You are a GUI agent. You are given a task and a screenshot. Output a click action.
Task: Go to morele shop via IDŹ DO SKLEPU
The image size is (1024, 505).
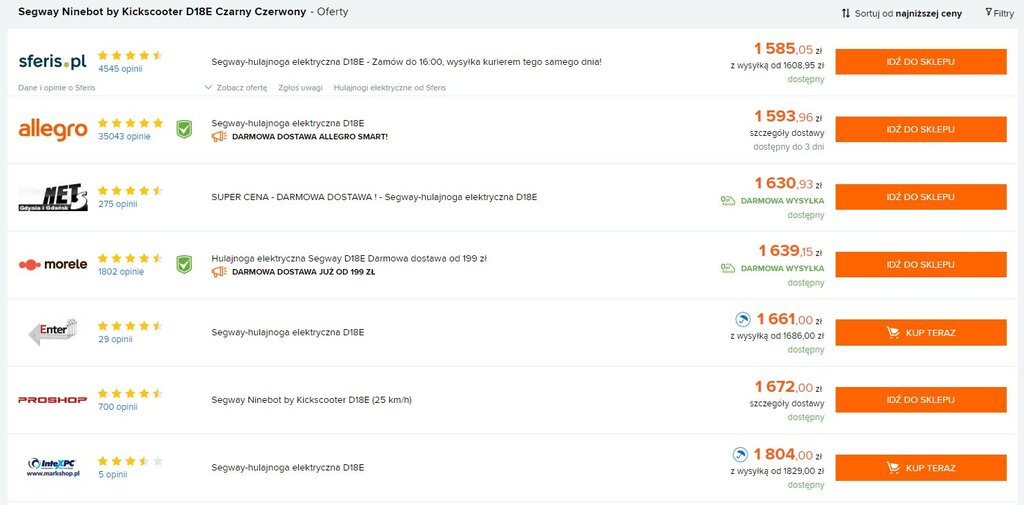tap(921, 265)
